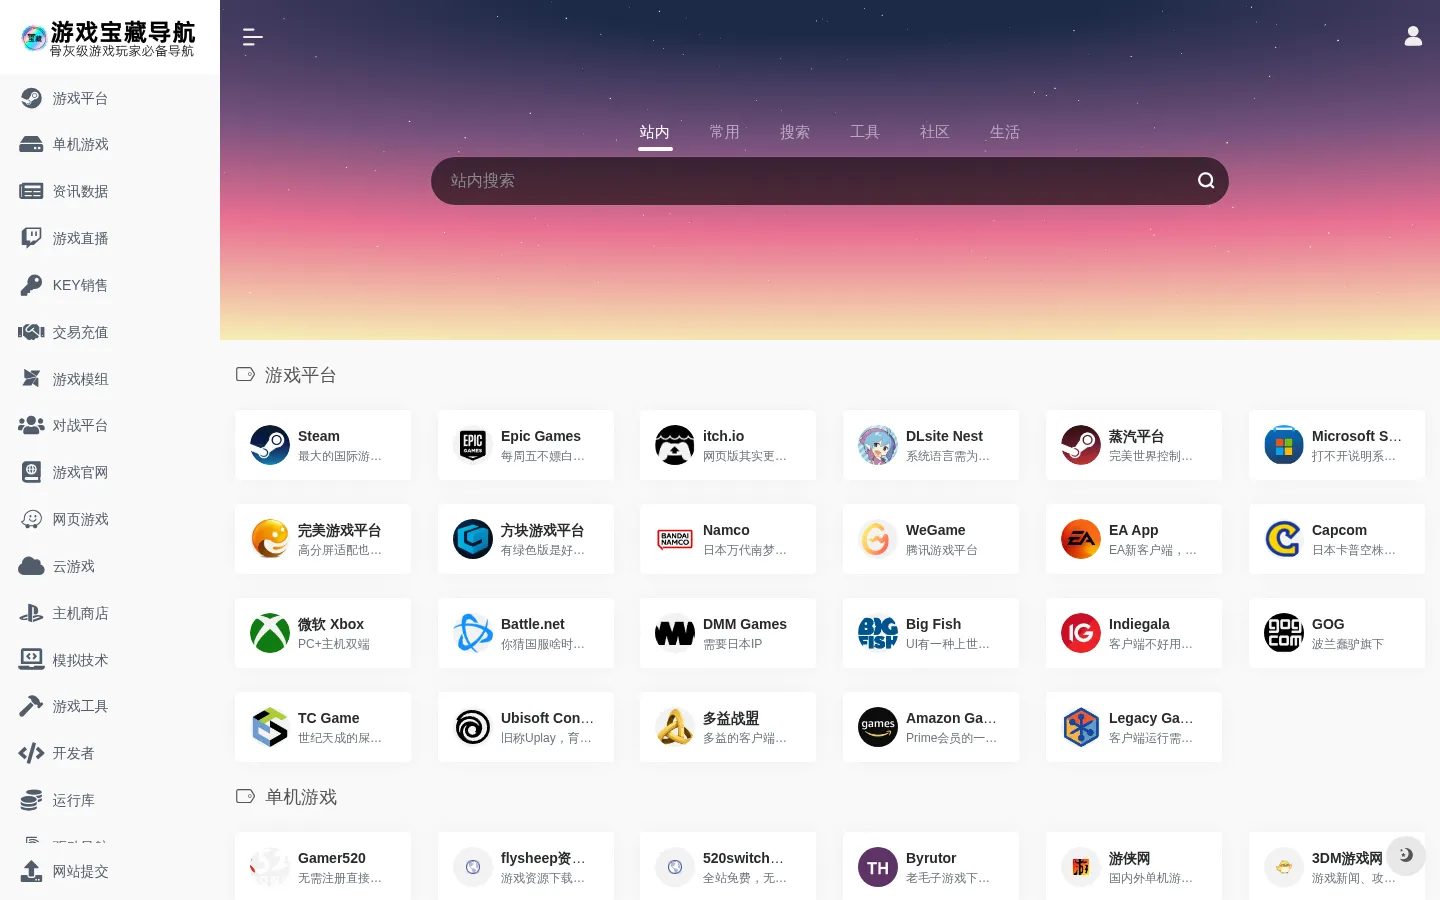Image resolution: width=1440 pixels, height=900 pixels.
Task: Open the Steam platform icon
Action: tap(270, 445)
